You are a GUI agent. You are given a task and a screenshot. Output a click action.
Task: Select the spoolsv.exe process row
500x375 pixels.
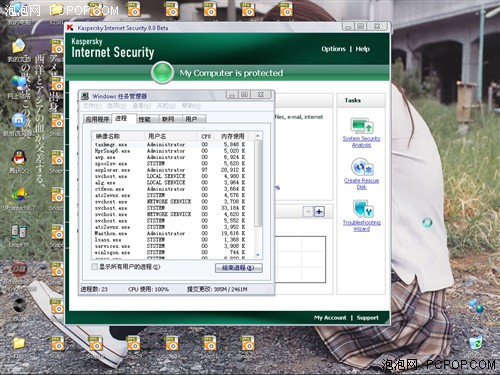pyautogui.click(x=173, y=163)
